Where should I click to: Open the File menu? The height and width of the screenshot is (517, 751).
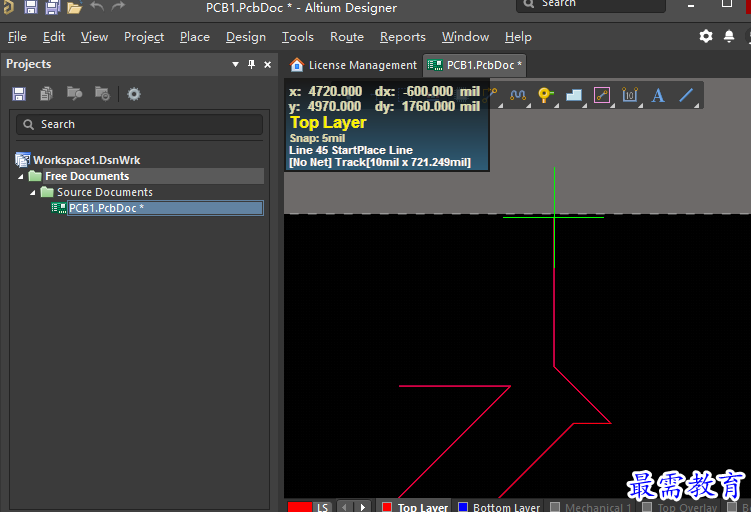17,37
